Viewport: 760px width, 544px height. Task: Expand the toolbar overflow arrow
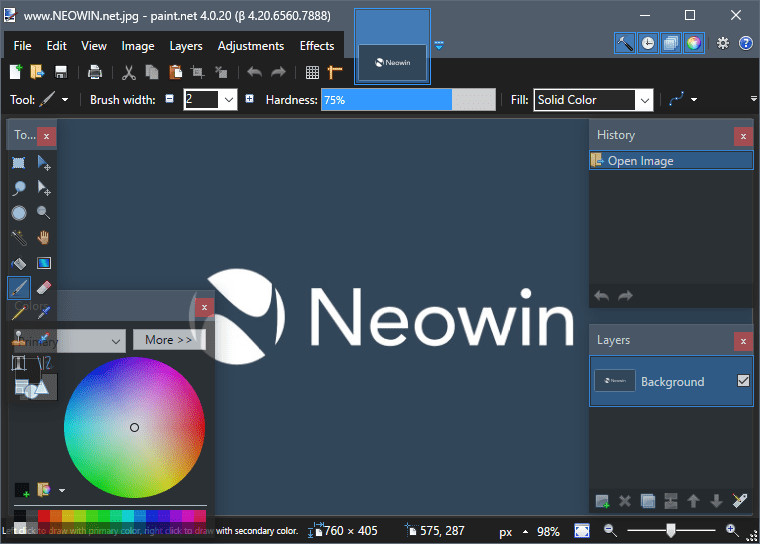point(754,99)
